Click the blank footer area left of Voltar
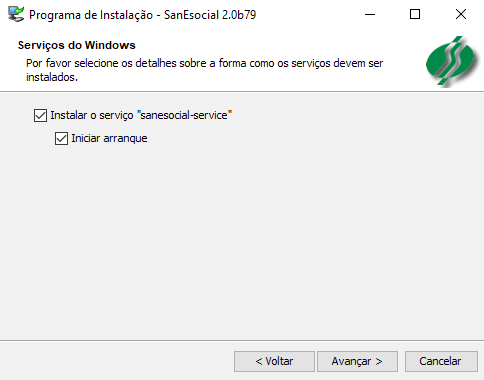Screen dimensions: 484x380 [117, 361]
